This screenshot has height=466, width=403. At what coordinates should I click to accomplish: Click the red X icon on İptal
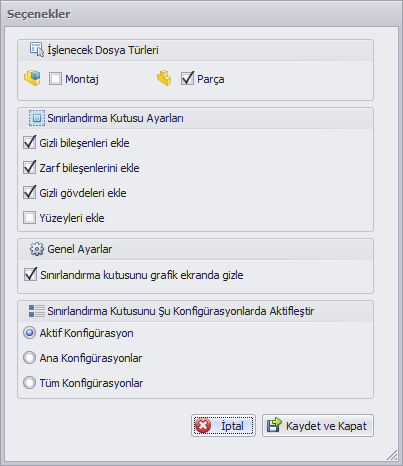click(x=203, y=426)
